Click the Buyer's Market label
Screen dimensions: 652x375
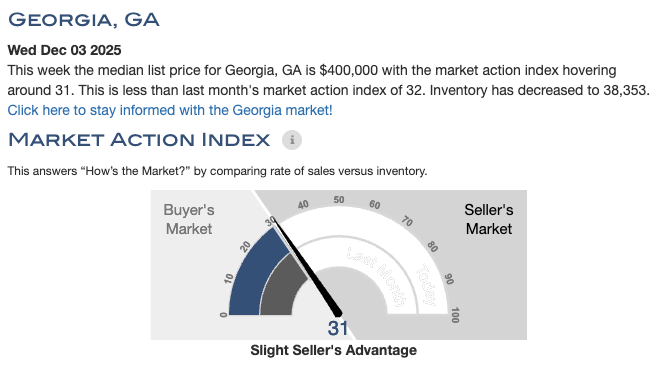(x=189, y=219)
